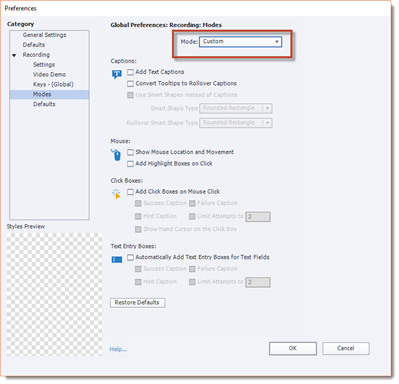Toggle Failure Caption under Text Entry Boxes

(x=192, y=269)
